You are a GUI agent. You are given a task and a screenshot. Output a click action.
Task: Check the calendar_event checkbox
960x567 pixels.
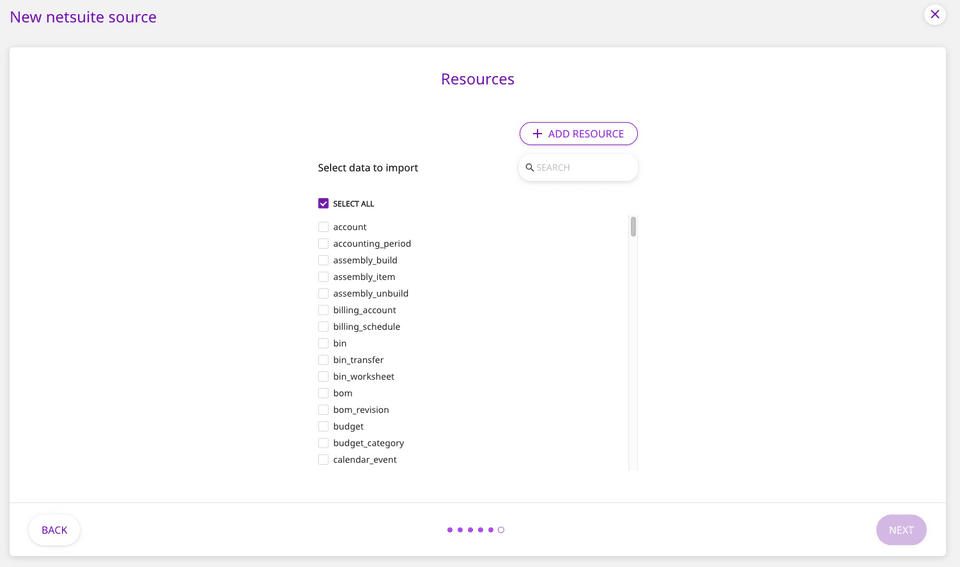[x=323, y=459]
